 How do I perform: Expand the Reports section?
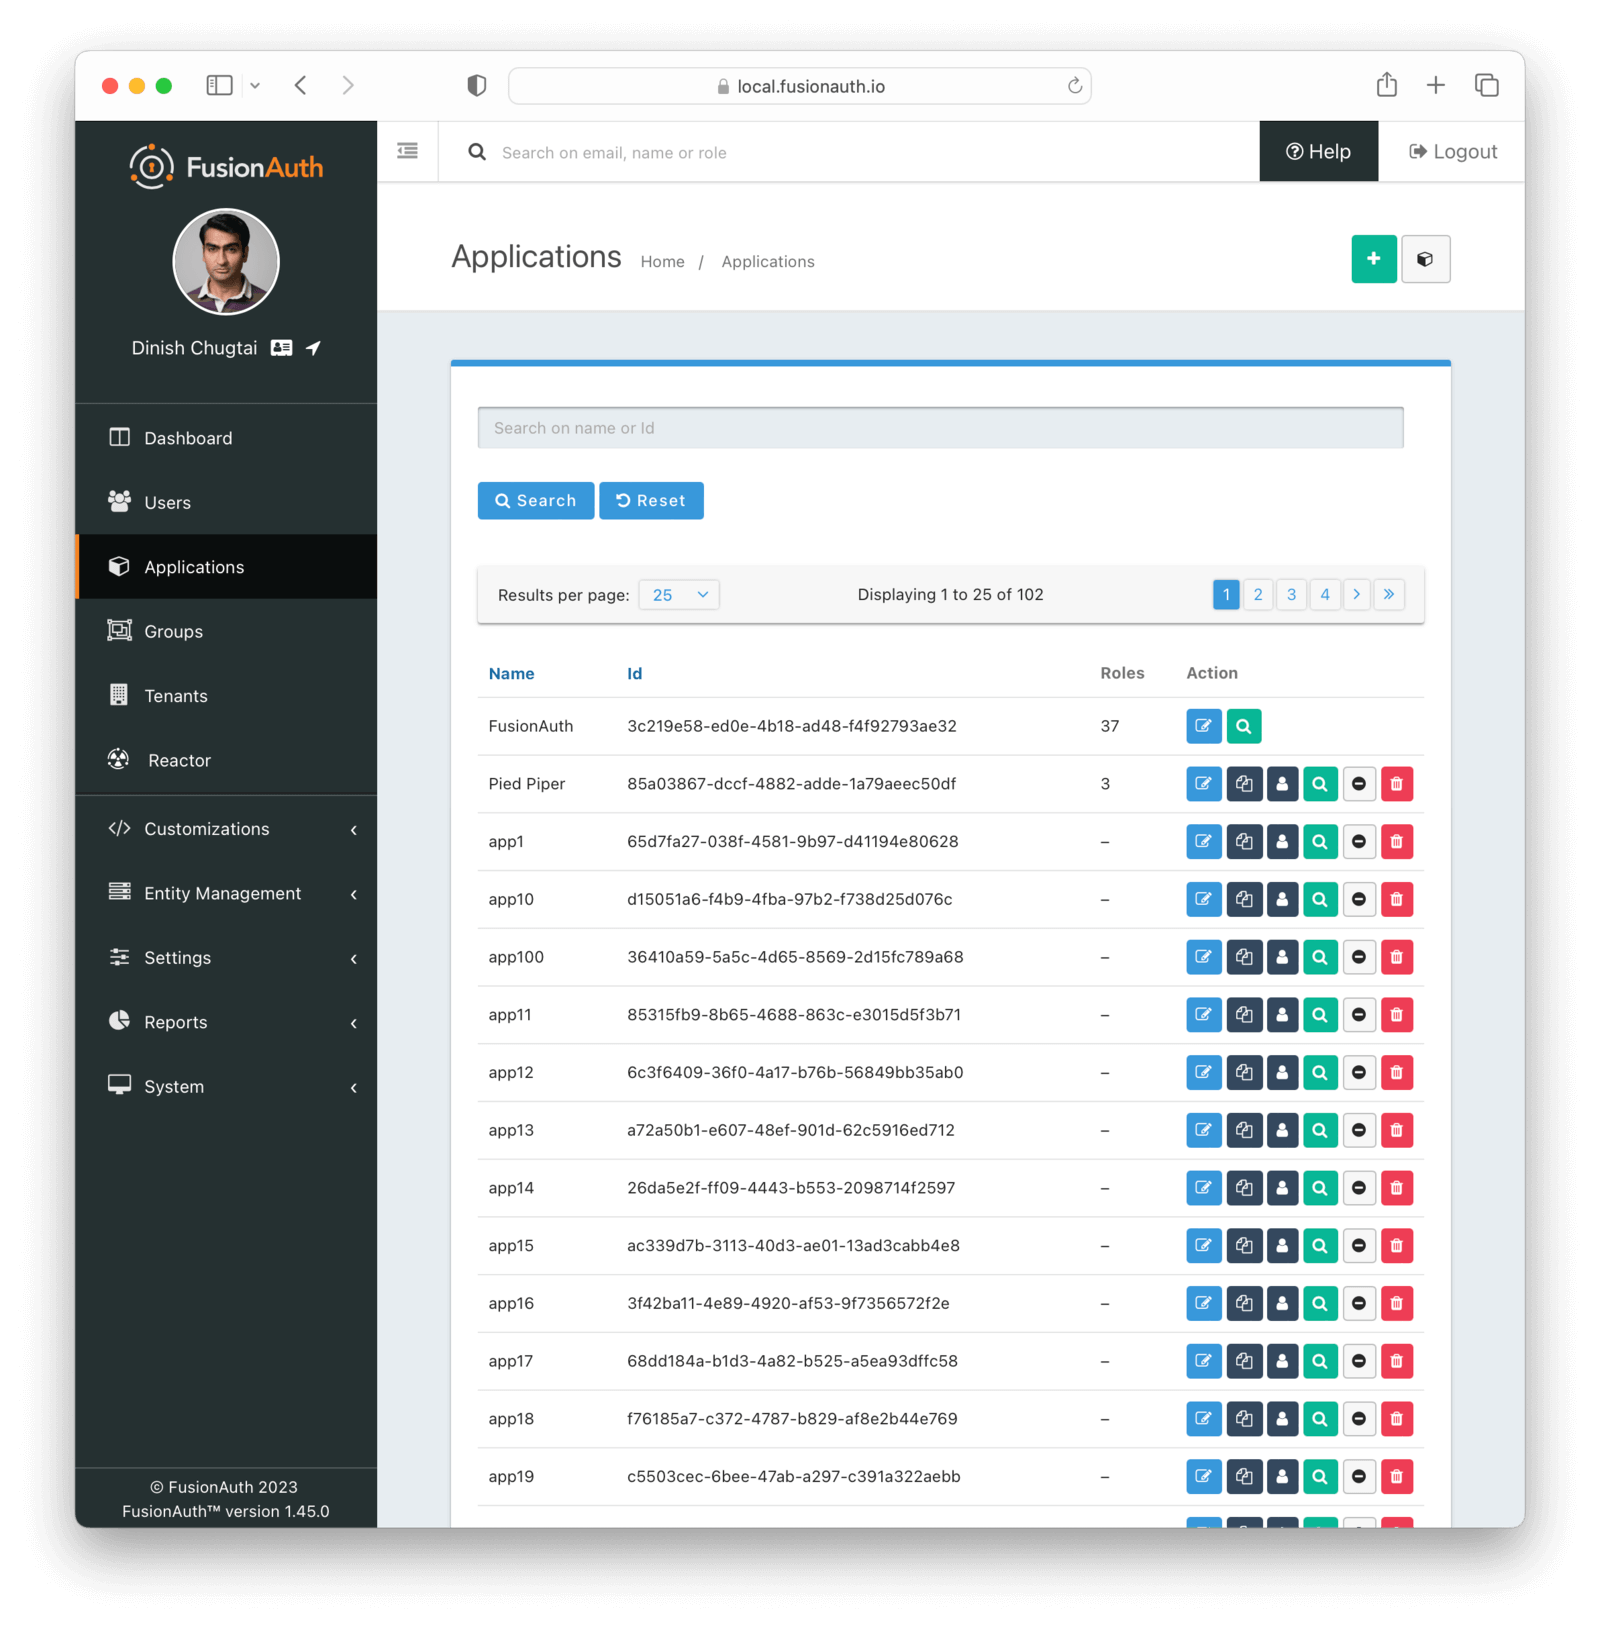tap(176, 1021)
